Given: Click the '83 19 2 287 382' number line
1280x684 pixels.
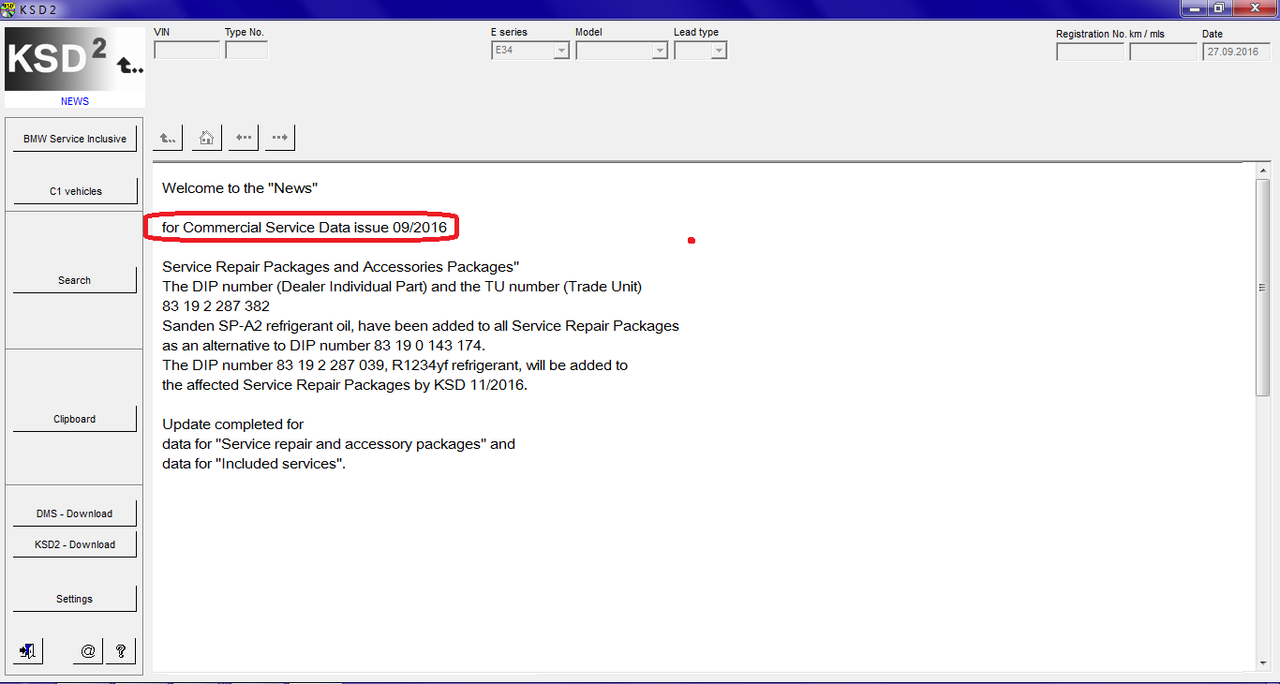Looking at the screenshot, I should [216, 306].
